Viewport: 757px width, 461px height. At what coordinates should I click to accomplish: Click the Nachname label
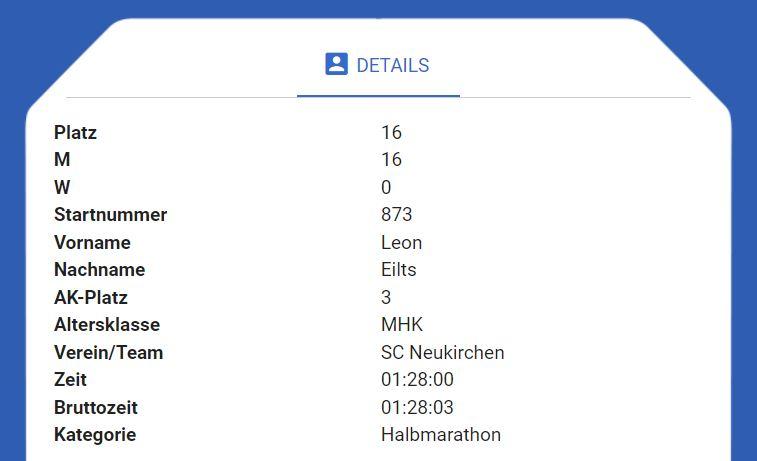coord(99,269)
